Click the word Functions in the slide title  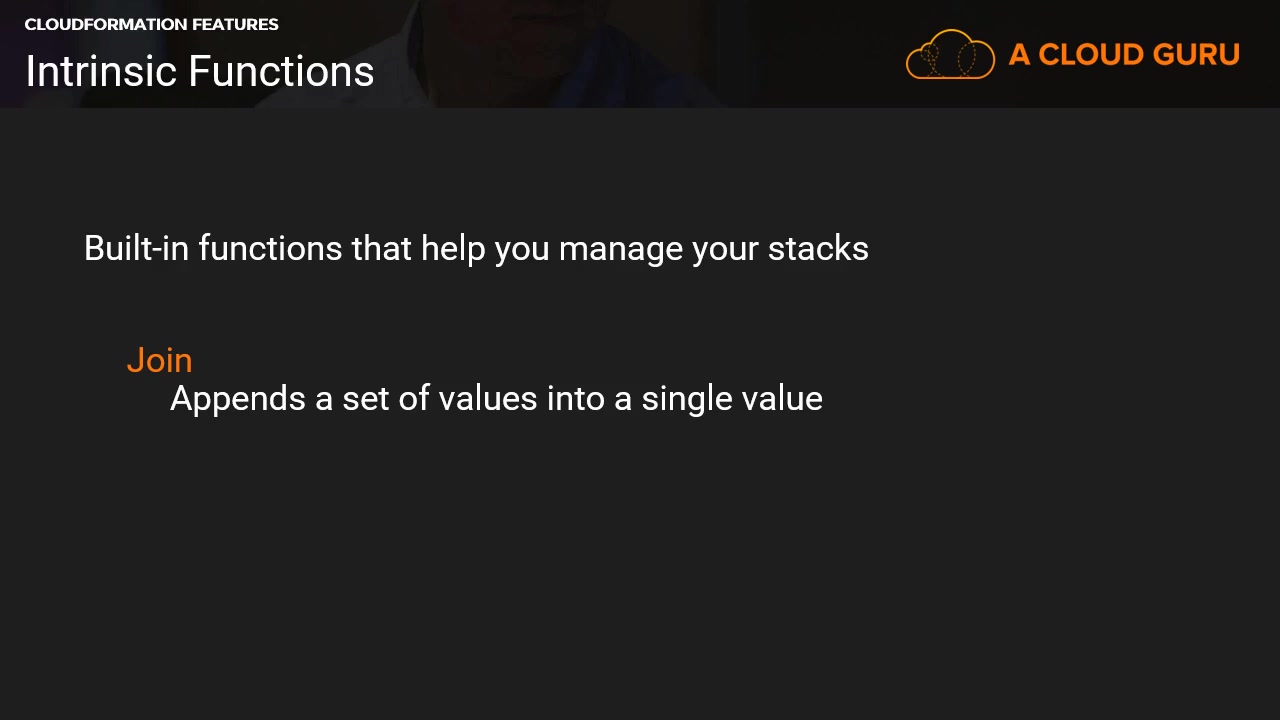281,72
